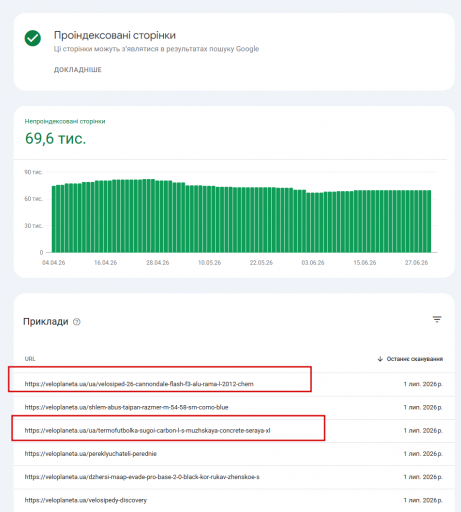The height and width of the screenshot is (512, 461).
Task: Click the Проіндексовані сторінки heading
Action: pyautogui.click(x=115, y=35)
